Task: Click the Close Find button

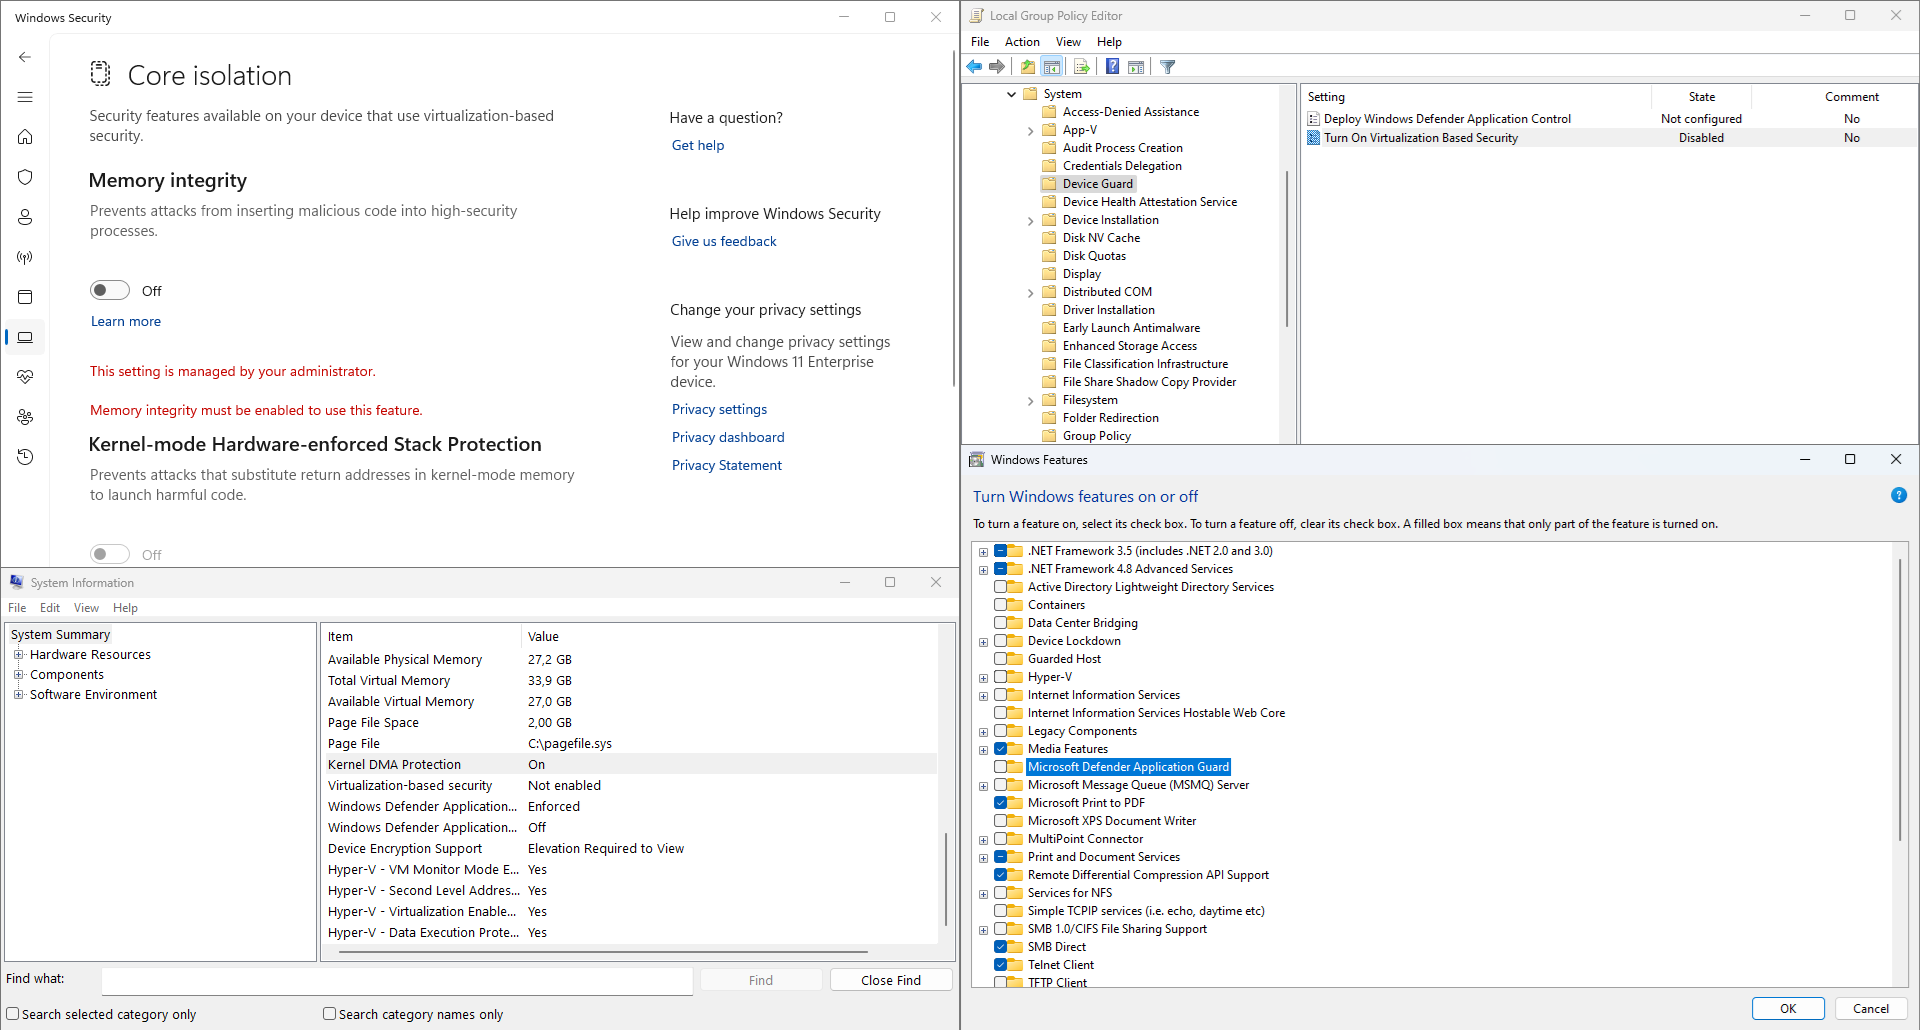Action: 891,980
